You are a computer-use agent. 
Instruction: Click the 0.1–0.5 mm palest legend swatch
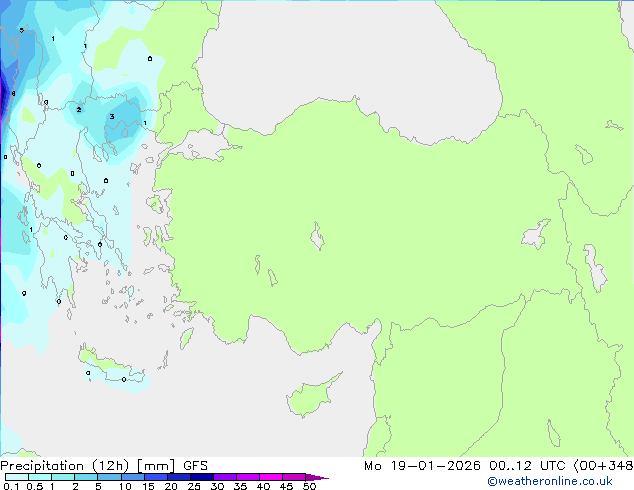[17, 477]
